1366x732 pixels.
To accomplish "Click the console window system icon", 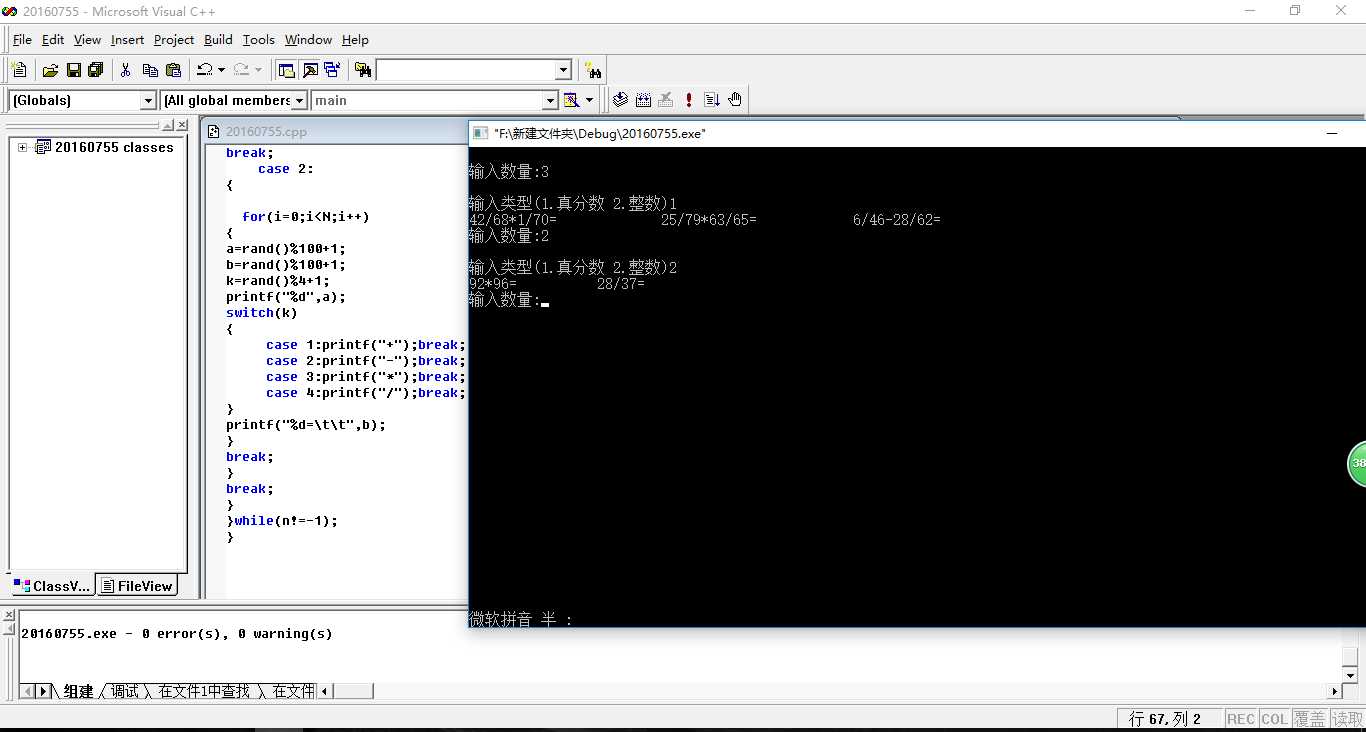I will [481, 133].
